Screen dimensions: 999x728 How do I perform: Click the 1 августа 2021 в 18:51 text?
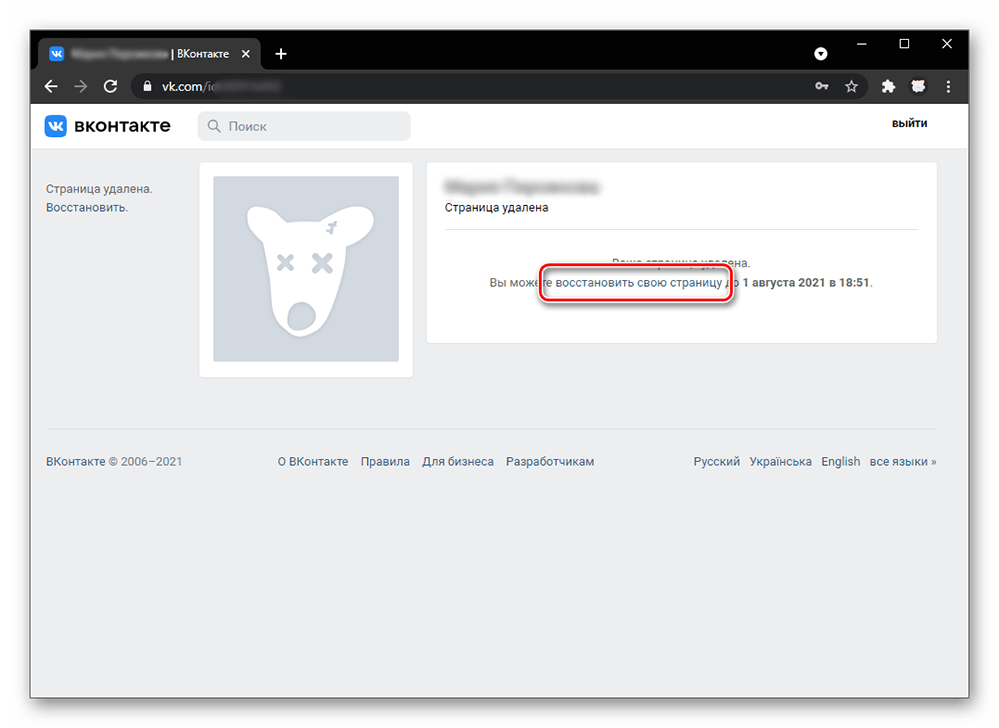click(x=806, y=282)
